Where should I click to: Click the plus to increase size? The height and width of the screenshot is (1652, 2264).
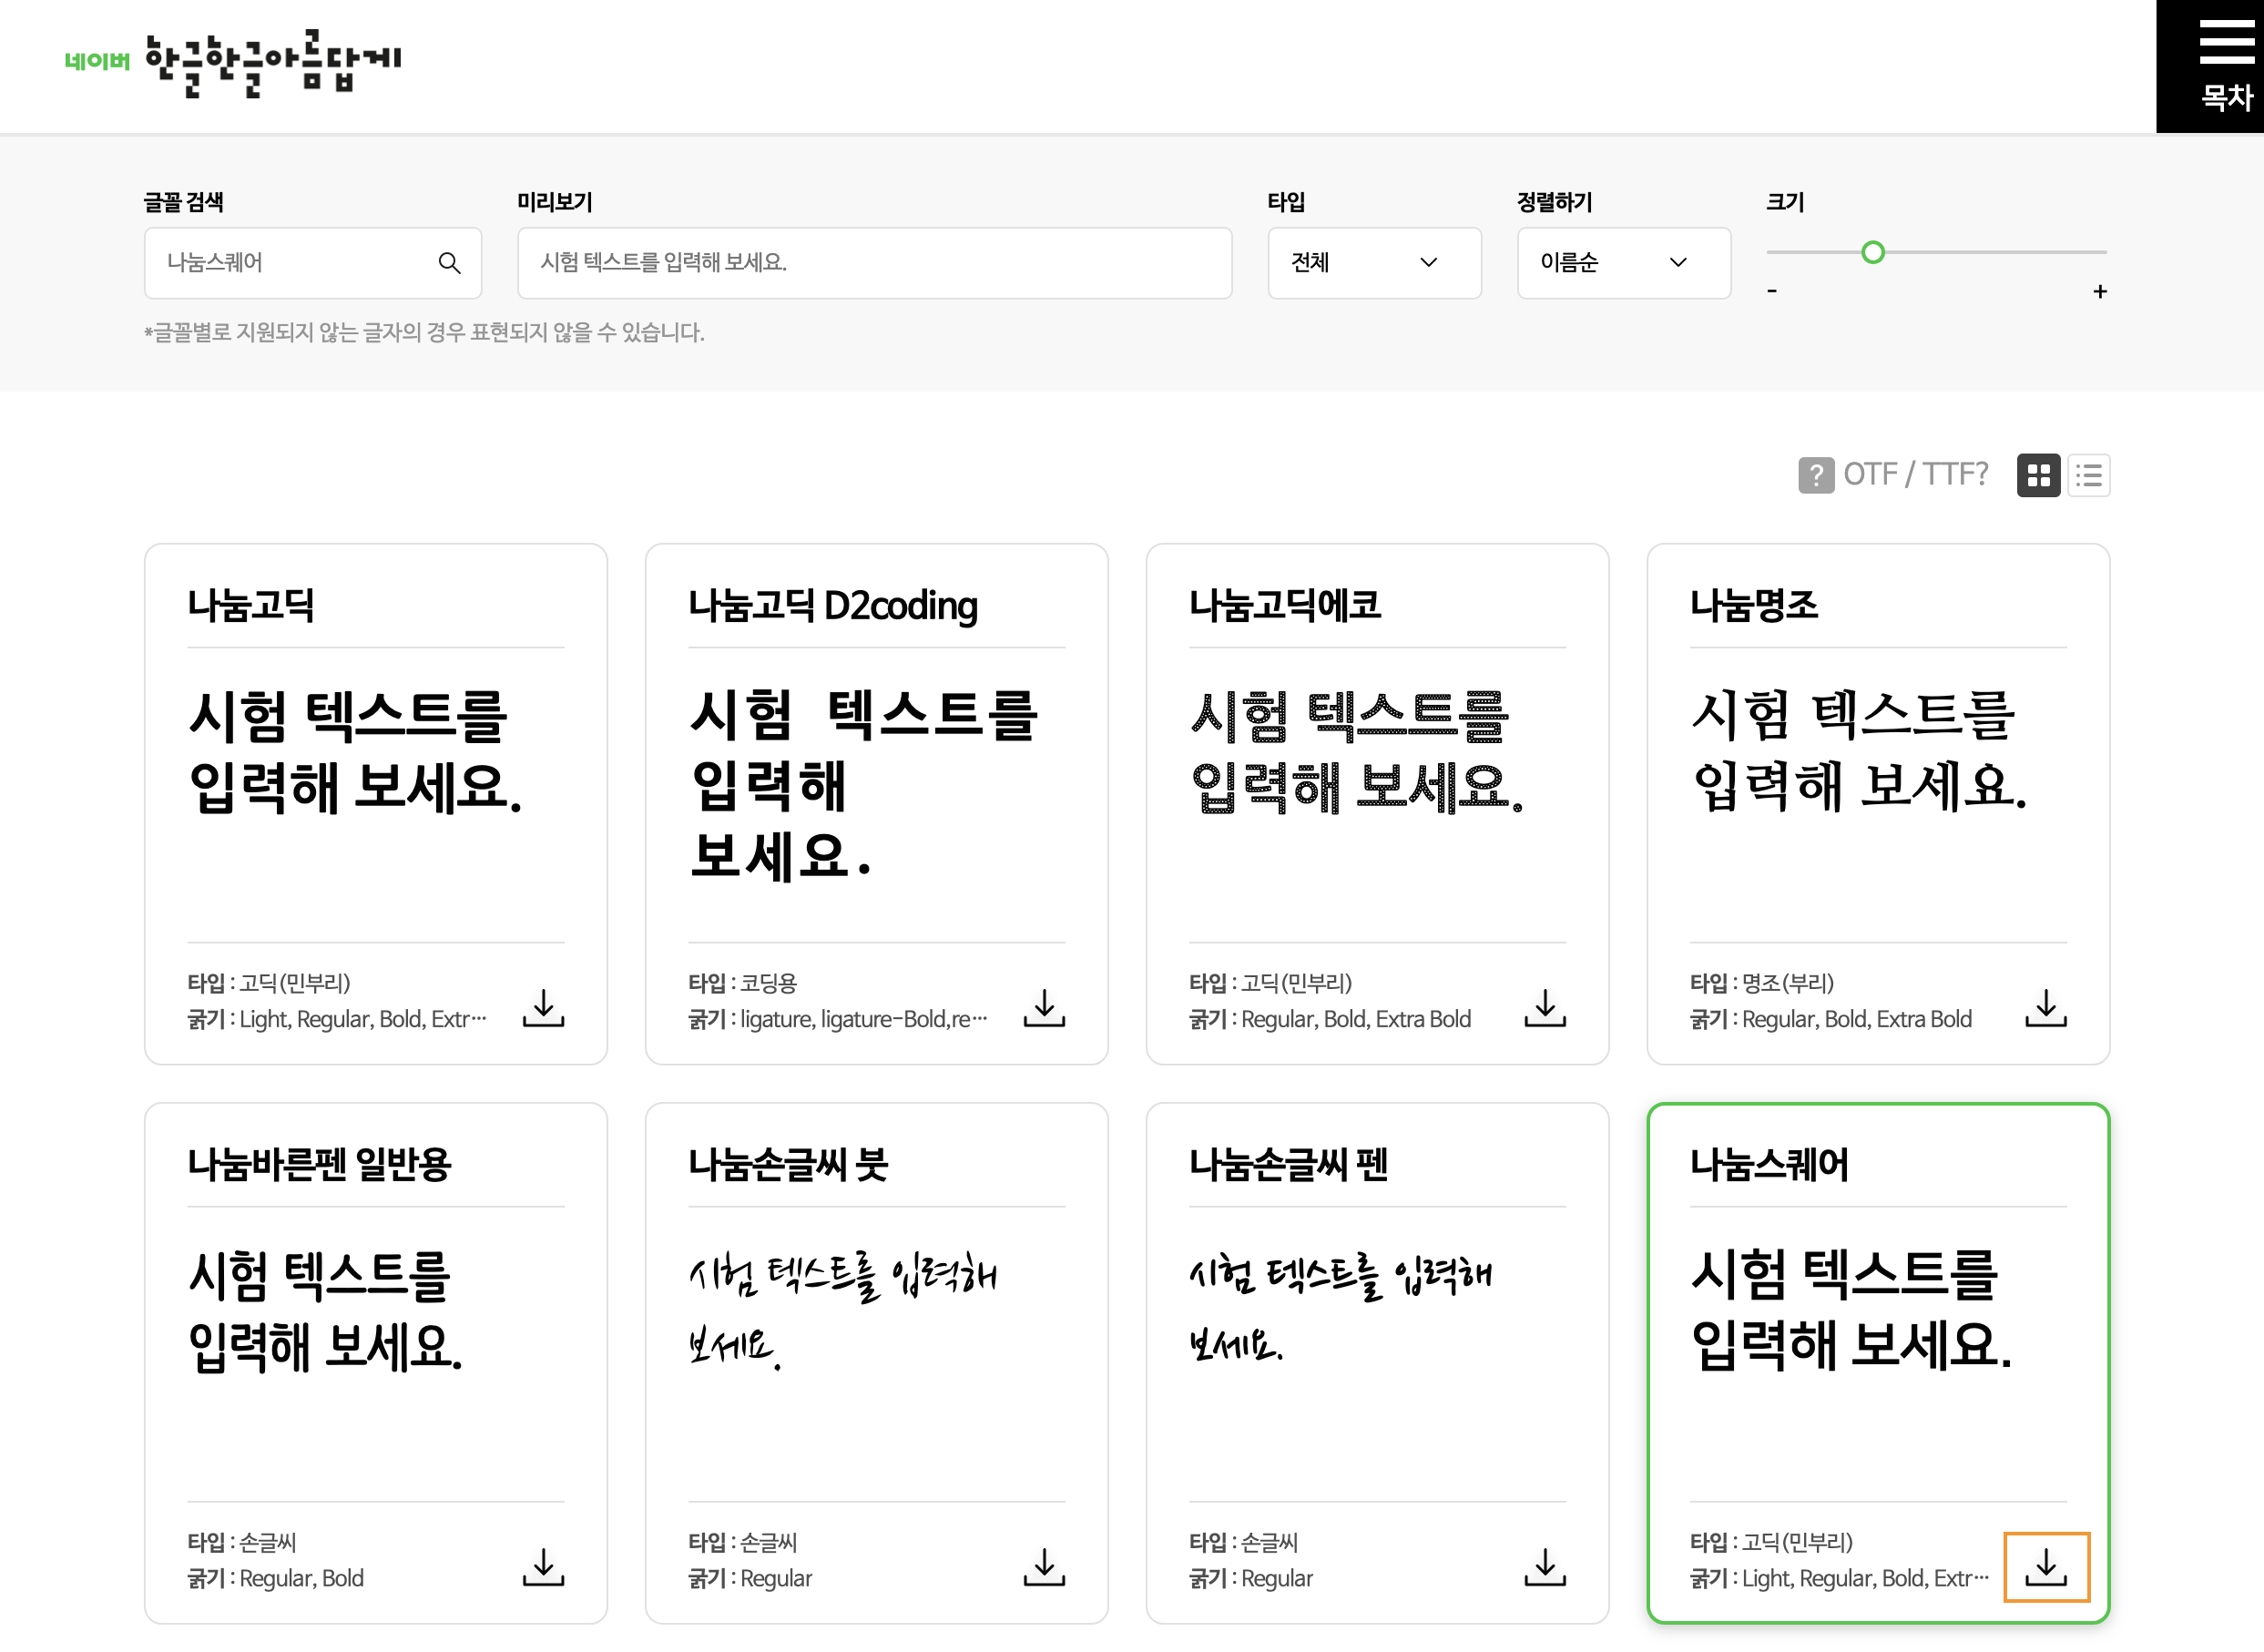click(x=2100, y=292)
